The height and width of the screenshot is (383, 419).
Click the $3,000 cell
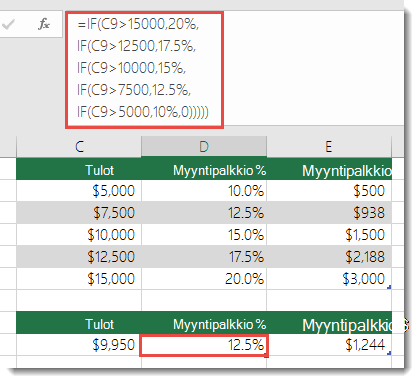click(x=329, y=279)
